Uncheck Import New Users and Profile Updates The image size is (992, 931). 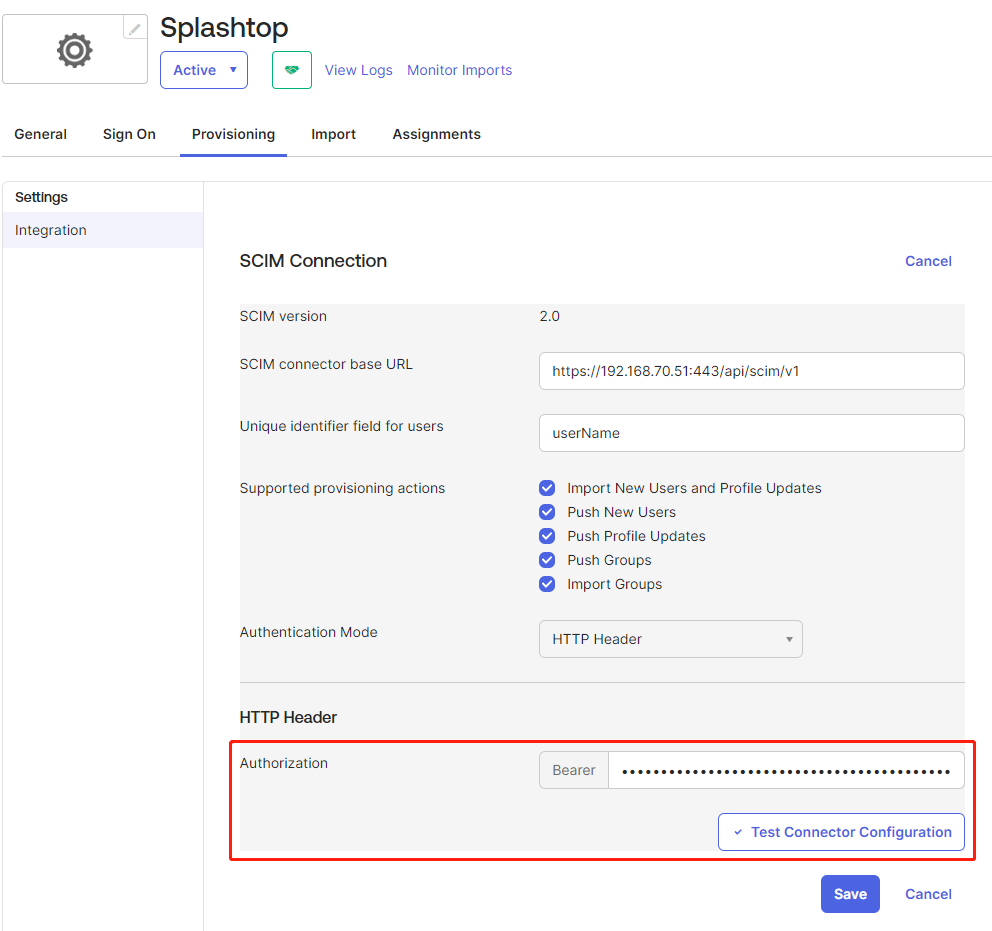[547, 488]
